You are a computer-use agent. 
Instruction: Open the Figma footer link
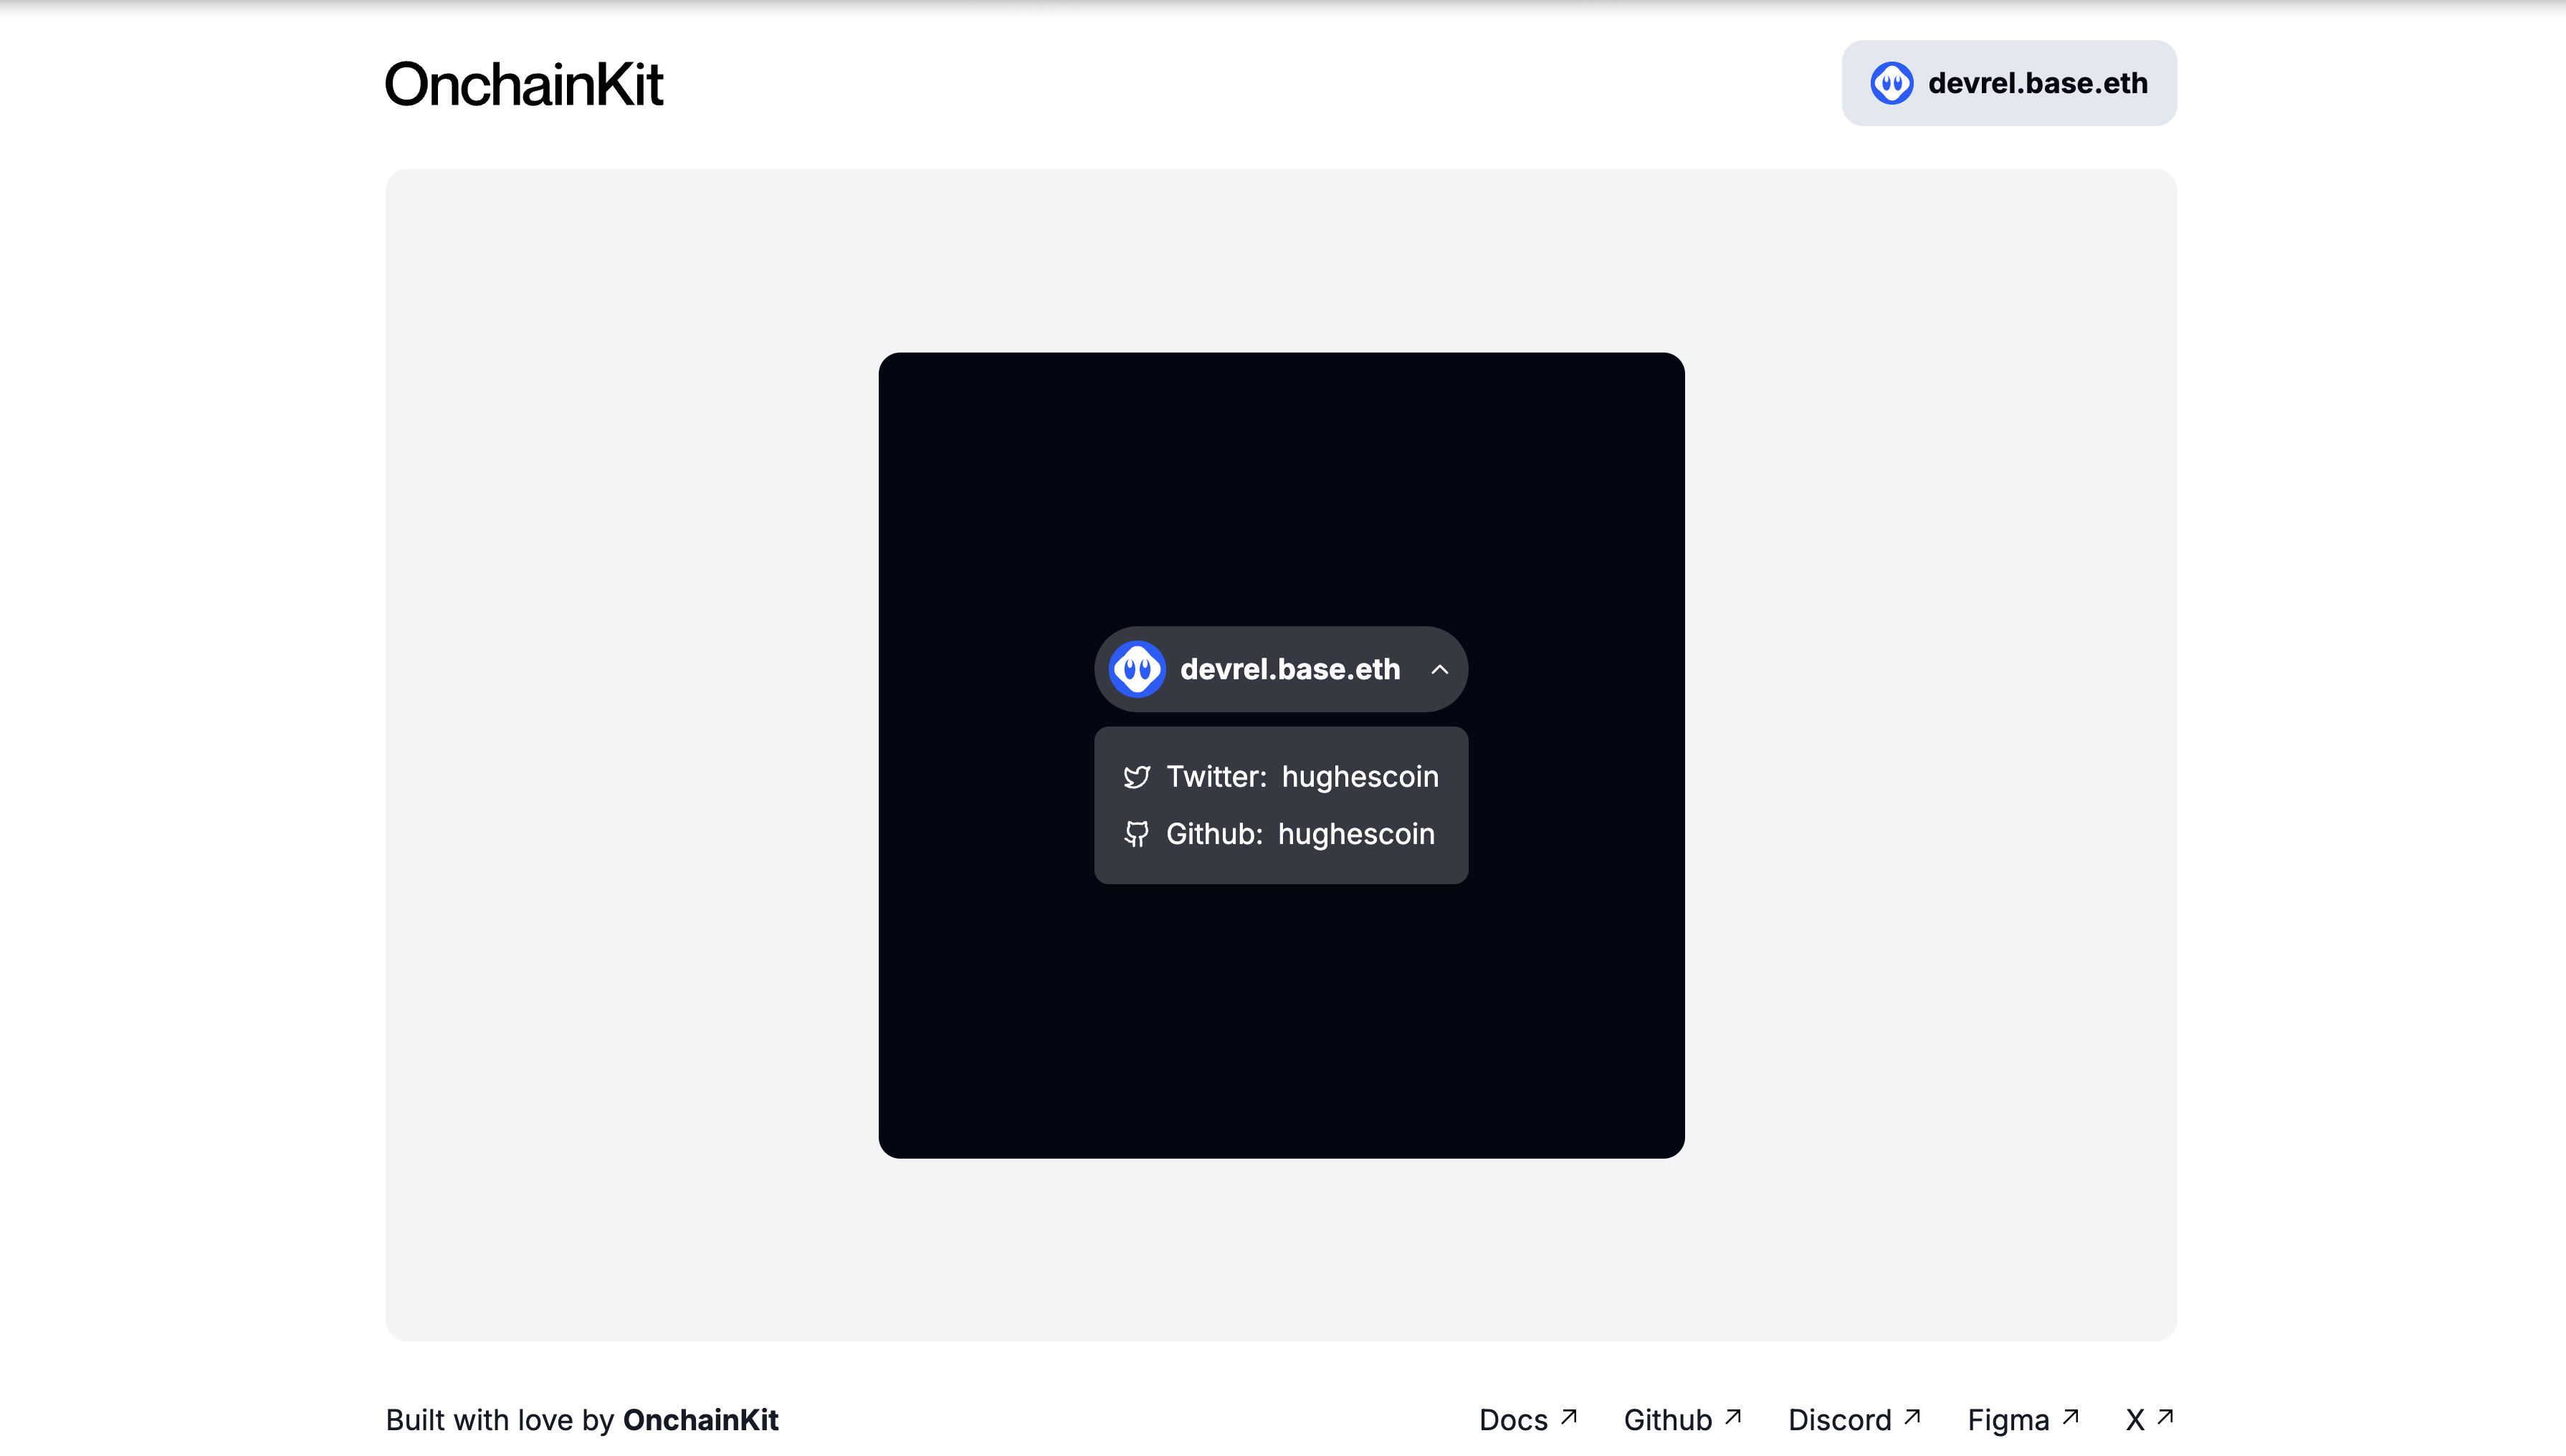coord(2023,1420)
